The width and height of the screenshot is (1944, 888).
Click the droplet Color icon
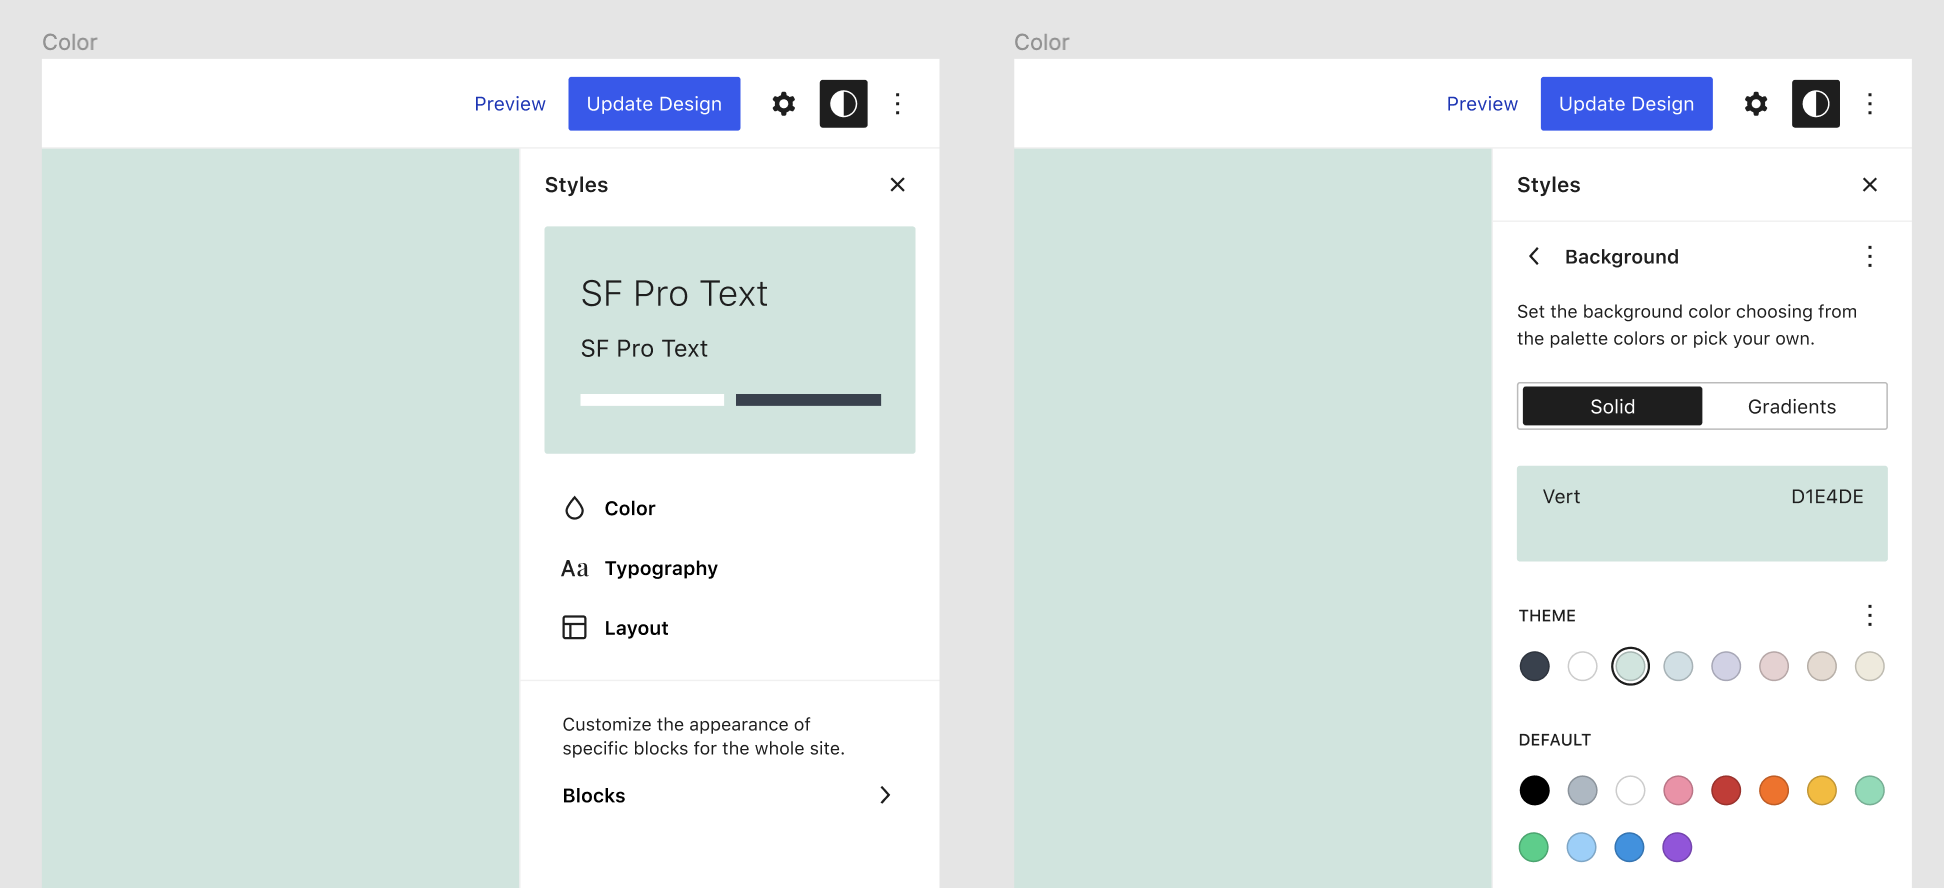point(574,508)
